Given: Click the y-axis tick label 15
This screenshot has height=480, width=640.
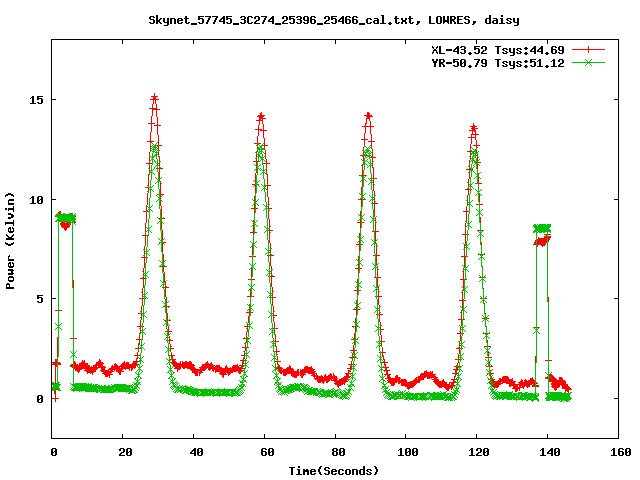Looking at the screenshot, I should pyautogui.click(x=36, y=100).
